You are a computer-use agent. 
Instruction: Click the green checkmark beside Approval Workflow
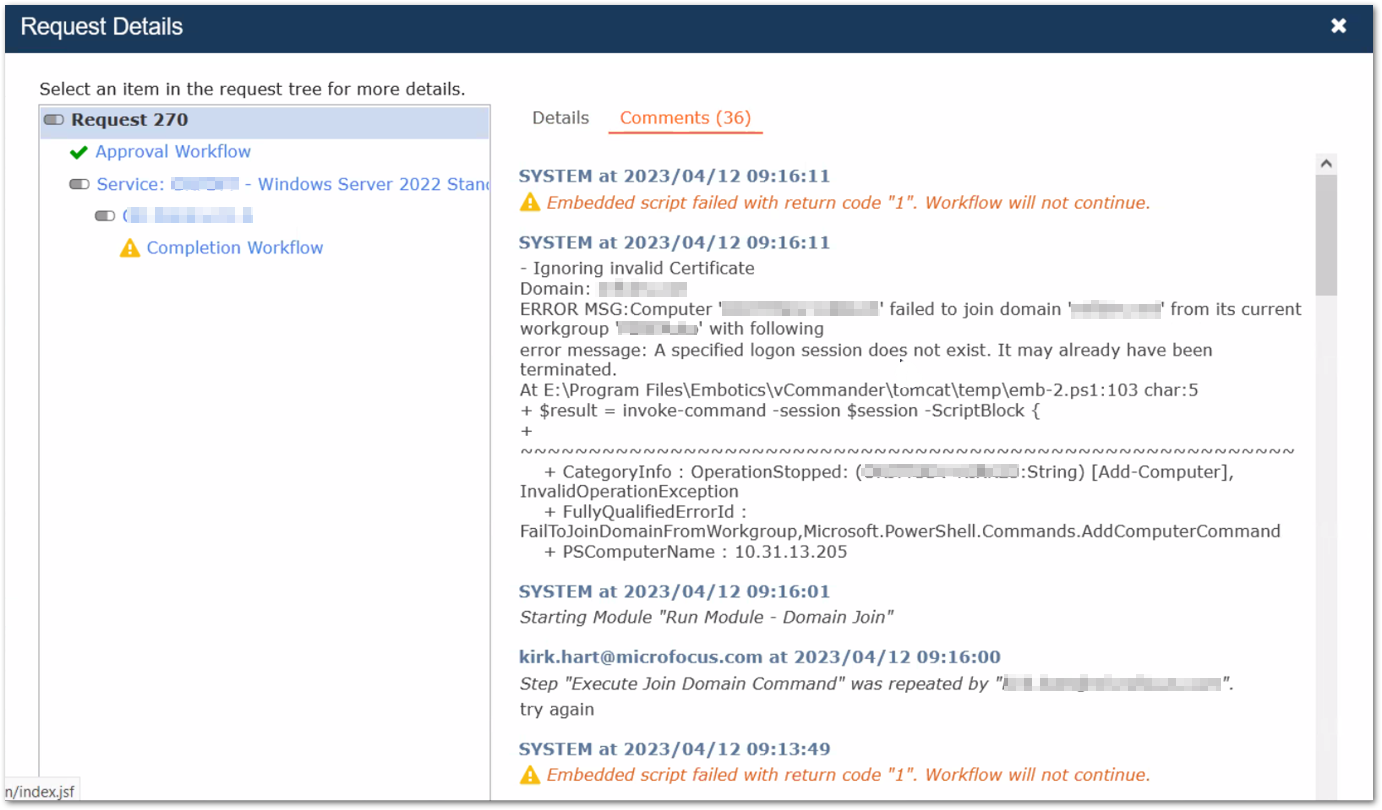click(79, 153)
